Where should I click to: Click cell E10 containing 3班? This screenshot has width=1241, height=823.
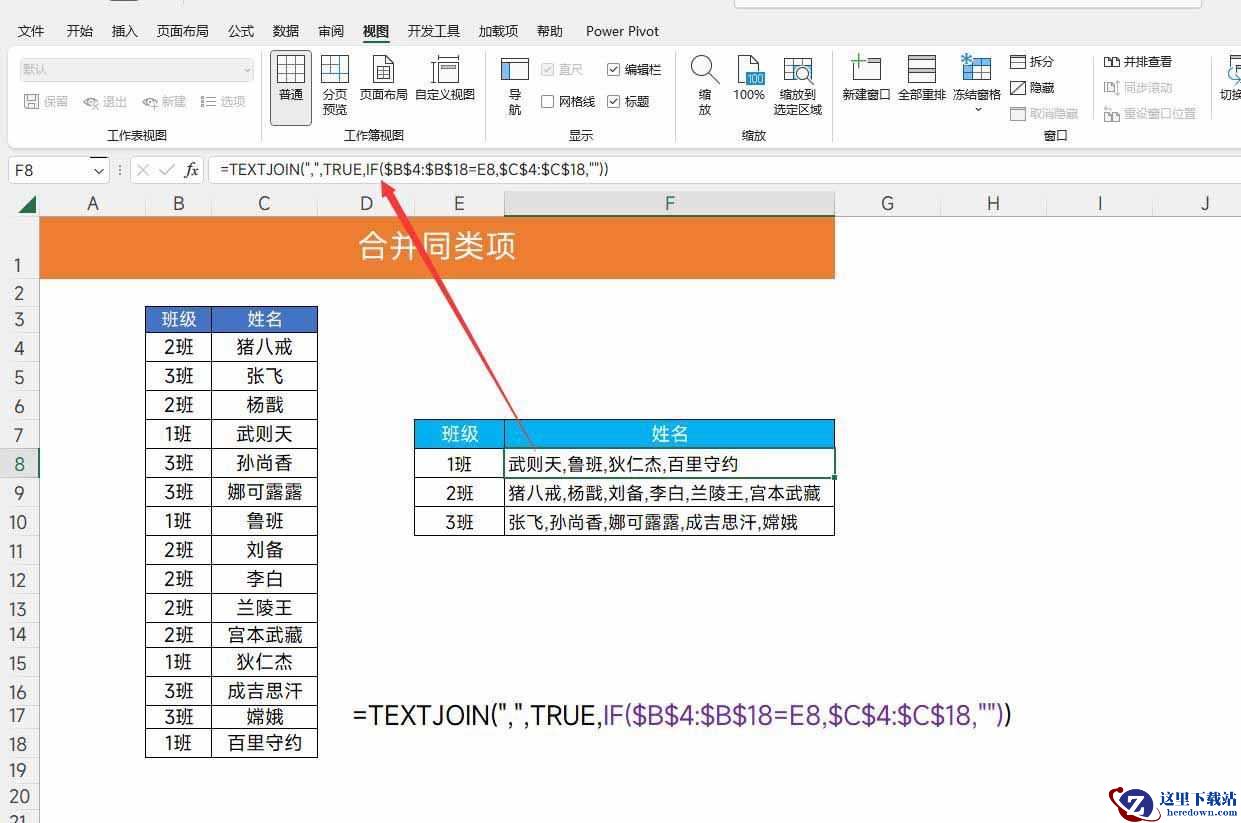459,522
